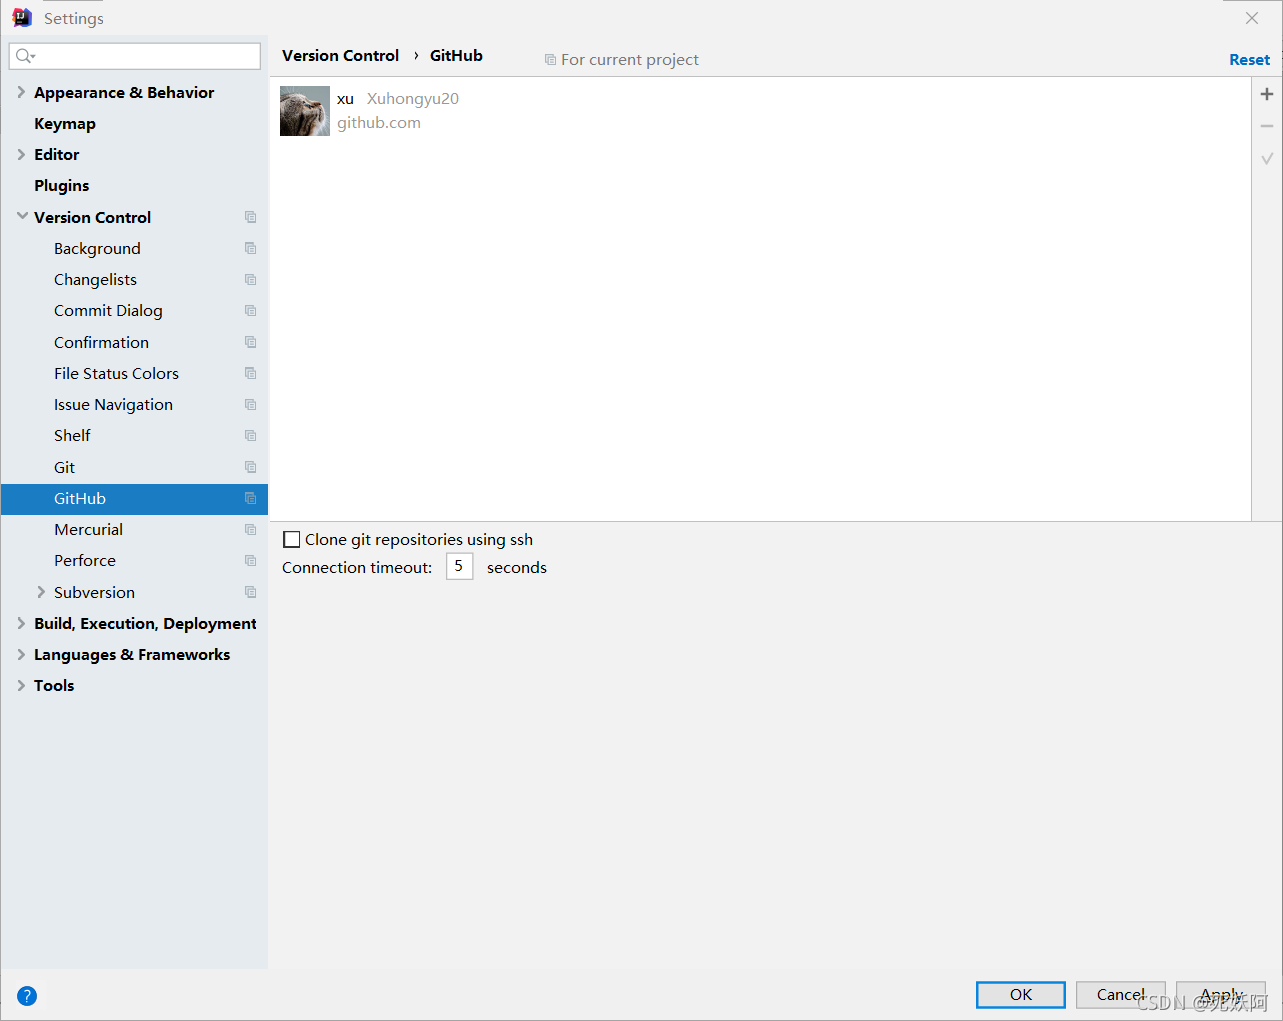Image resolution: width=1283 pixels, height=1021 pixels.
Task: Set default account with checkmark icon
Action: tap(1267, 158)
